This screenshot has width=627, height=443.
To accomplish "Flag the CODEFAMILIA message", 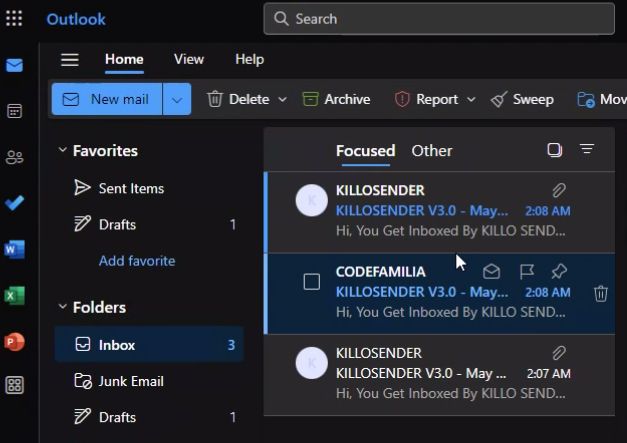I will [x=527, y=272].
